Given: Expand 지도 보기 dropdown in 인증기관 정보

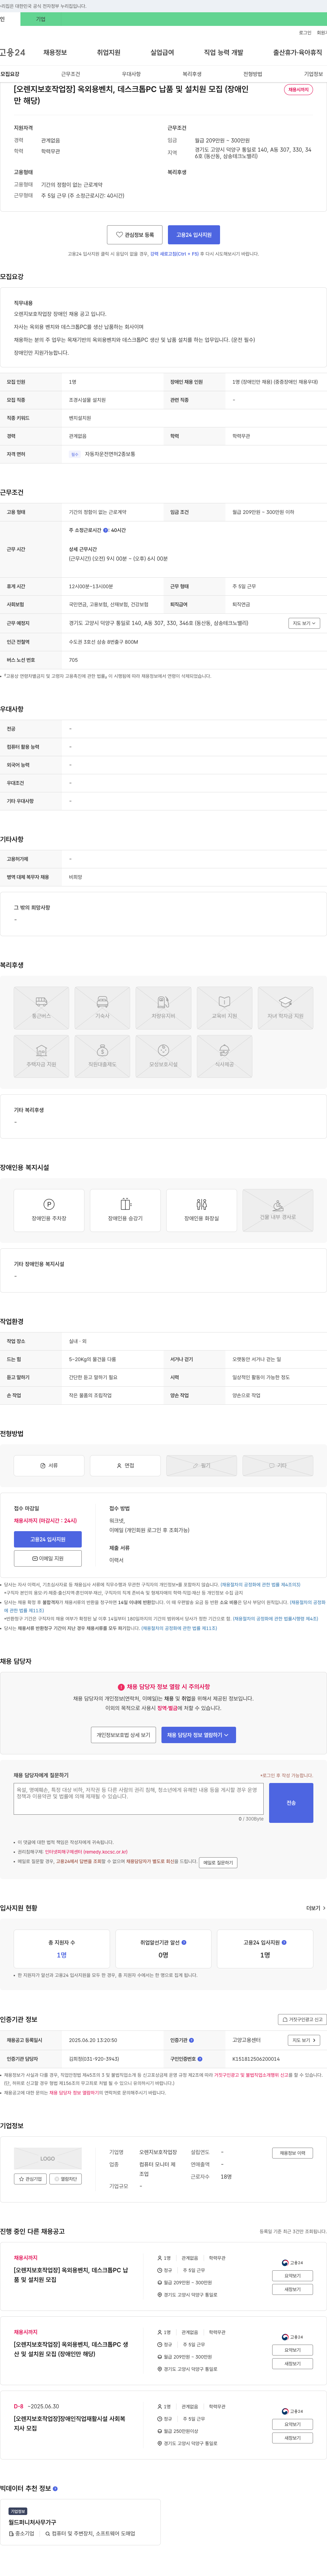Looking at the screenshot, I should click(303, 2040).
